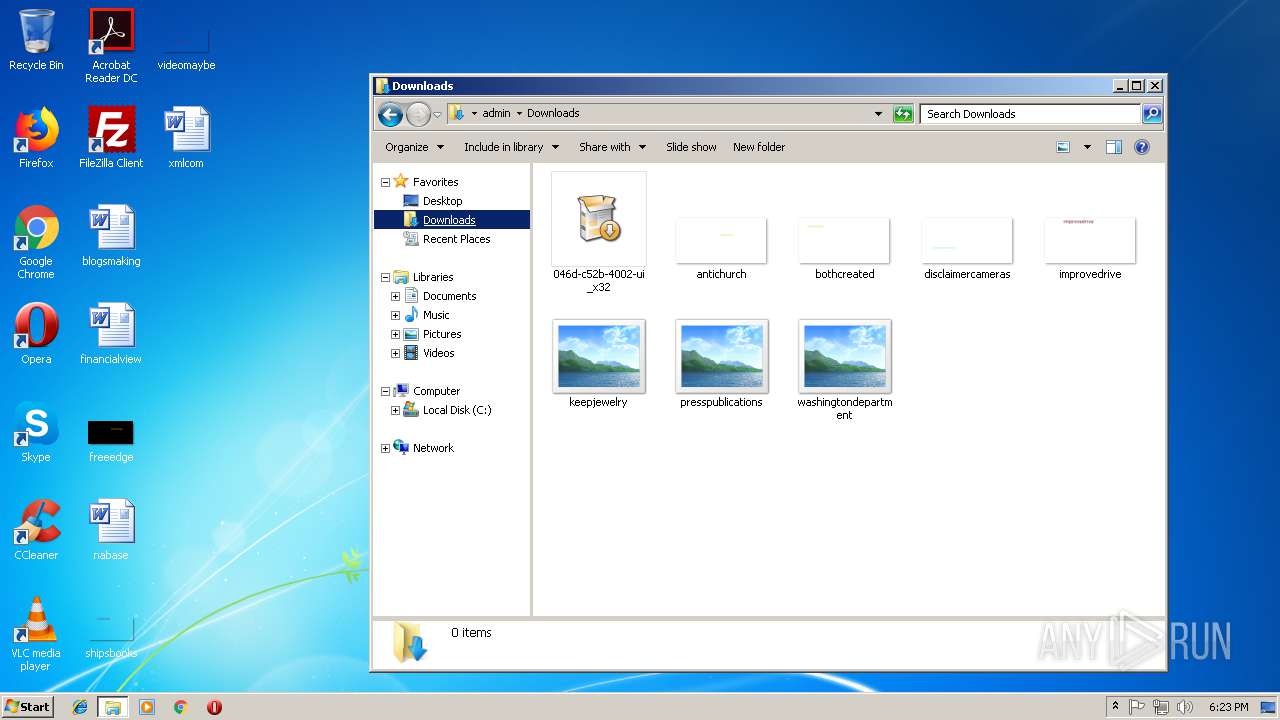
Task: Open Windows Media Player from taskbar
Action: click(147, 707)
